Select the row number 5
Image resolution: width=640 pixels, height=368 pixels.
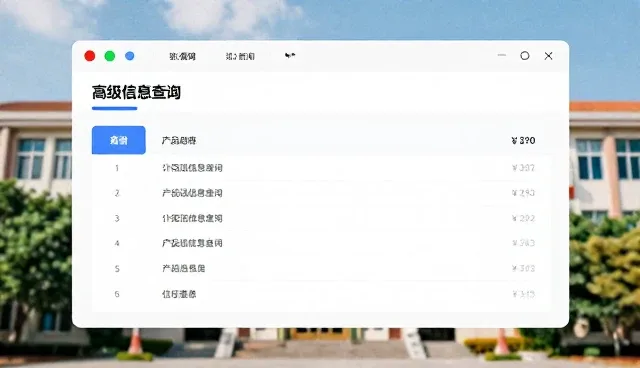point(117,269)
